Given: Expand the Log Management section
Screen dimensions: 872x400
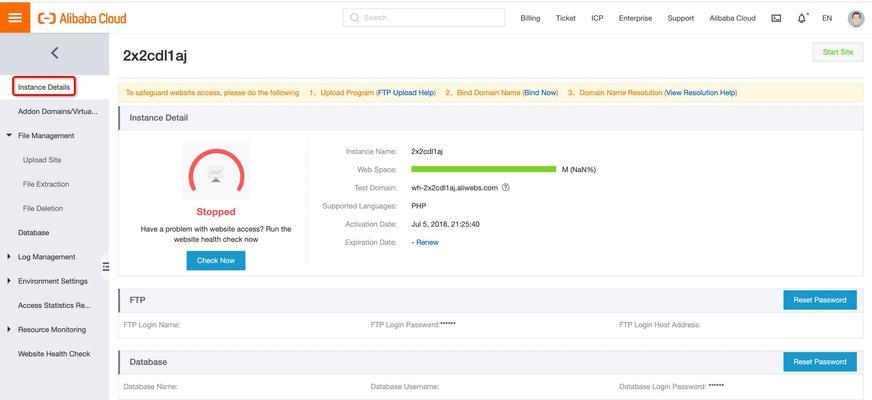Looking at the screenshot, I should [9, 256].
